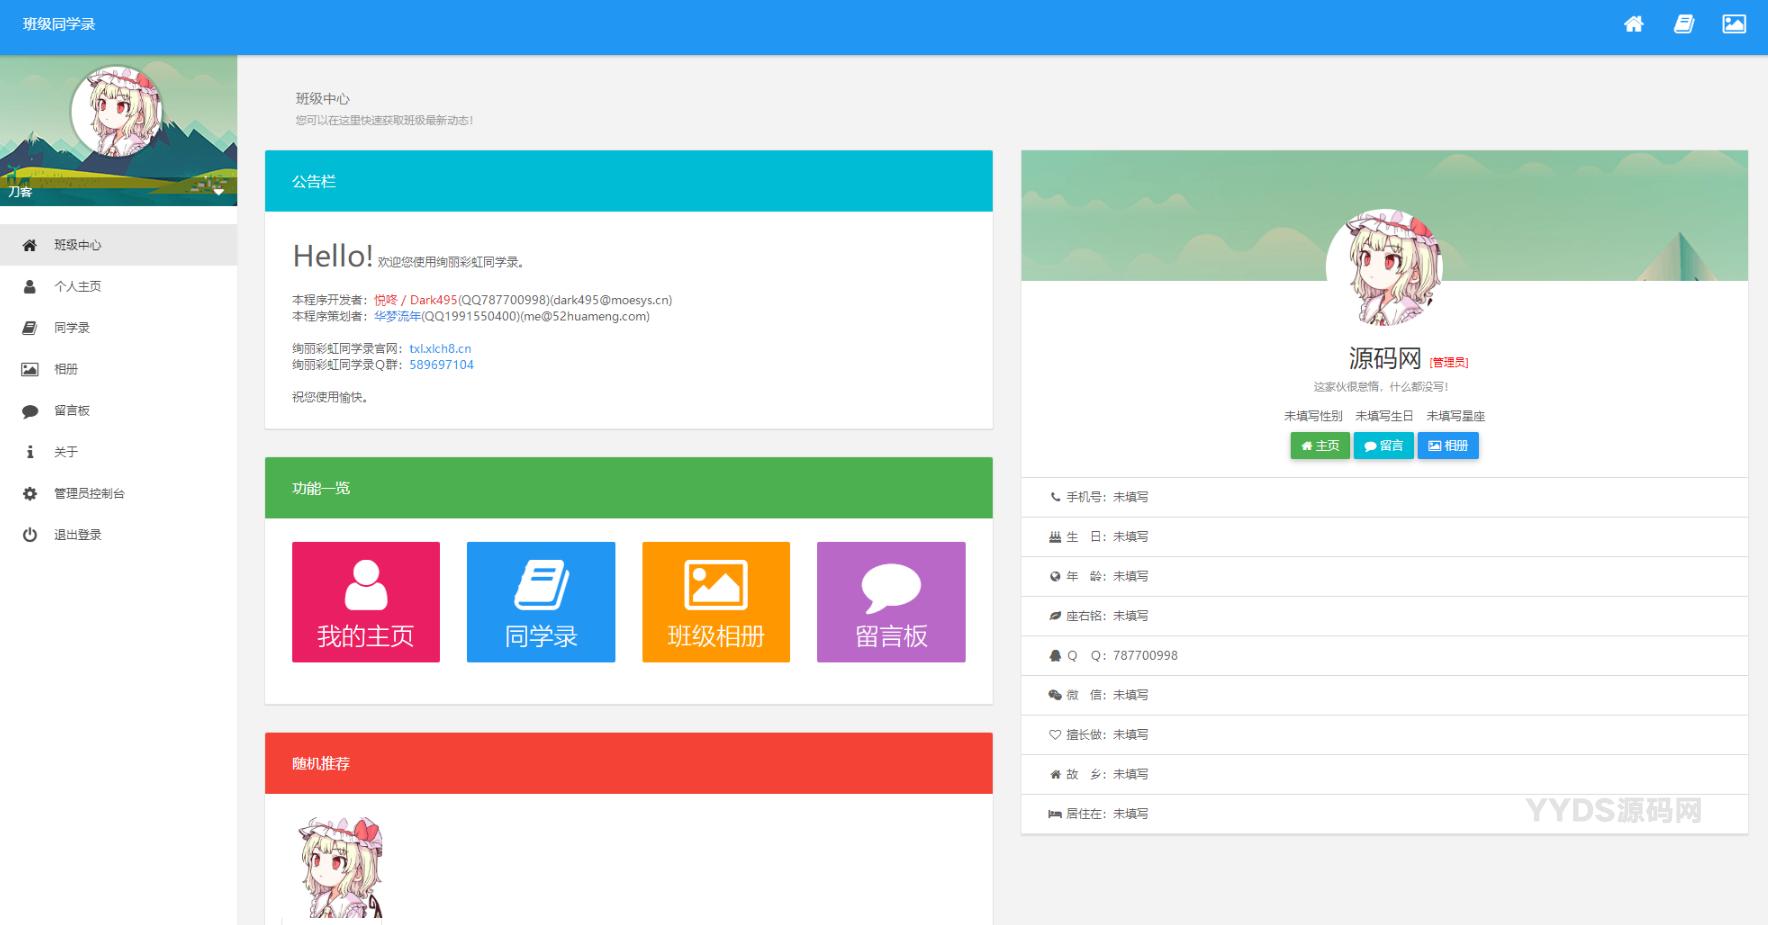Open the blue 同学录 tile

(x=540, y=602)
